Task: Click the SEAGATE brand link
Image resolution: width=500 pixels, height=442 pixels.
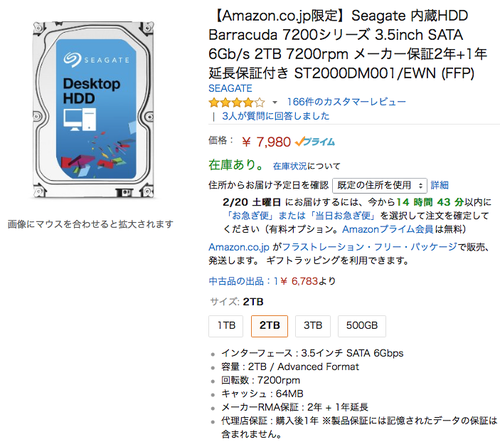Action: tap(230, 88)
